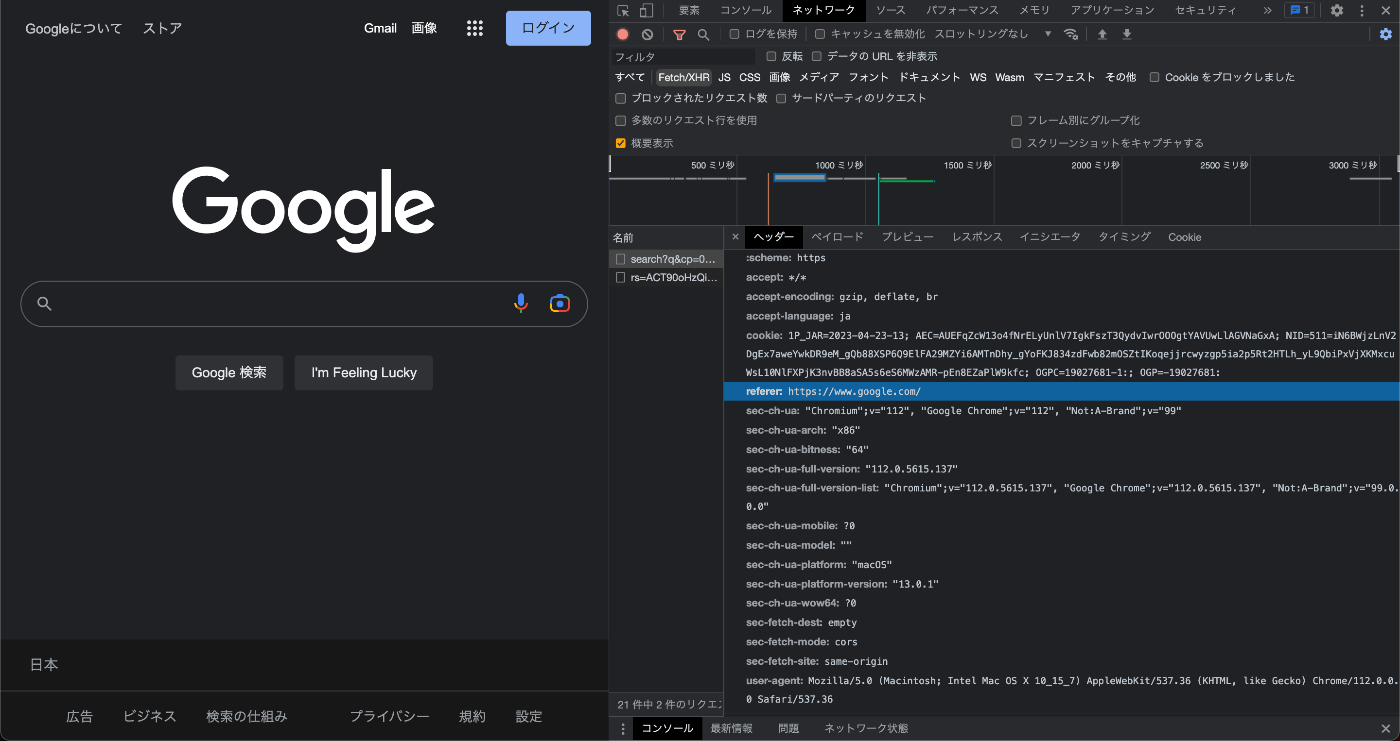Close the DevTools panel

tap(1385, 10)
